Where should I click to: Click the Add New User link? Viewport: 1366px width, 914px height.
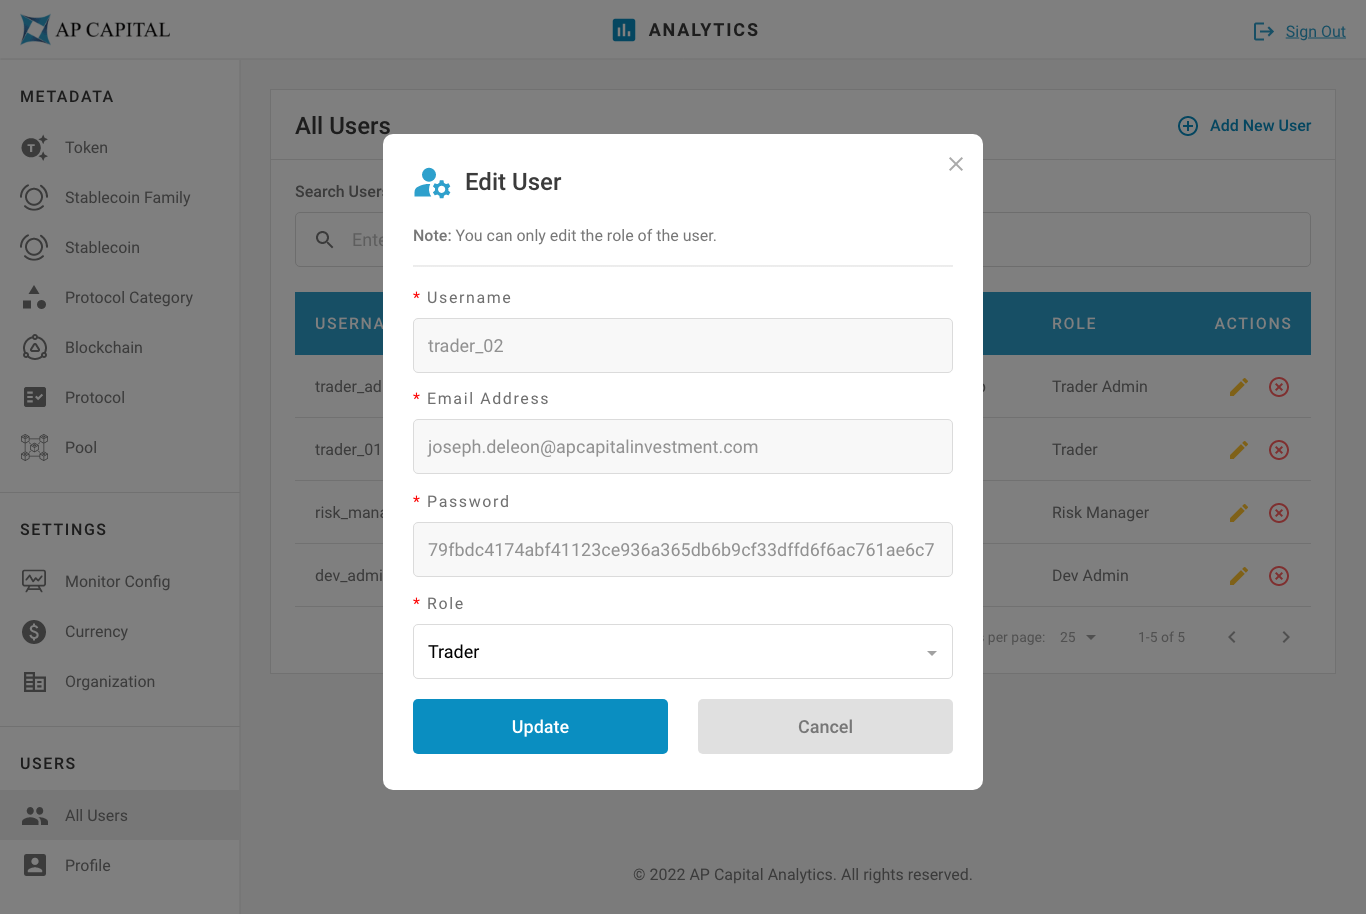pos(1260,126)
